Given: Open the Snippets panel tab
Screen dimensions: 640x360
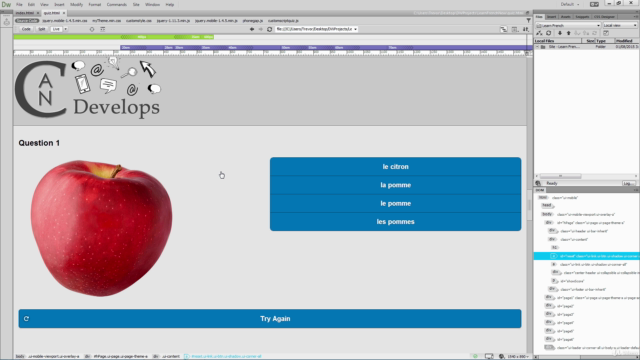Looking at the screenshot, I should [582, 17].
